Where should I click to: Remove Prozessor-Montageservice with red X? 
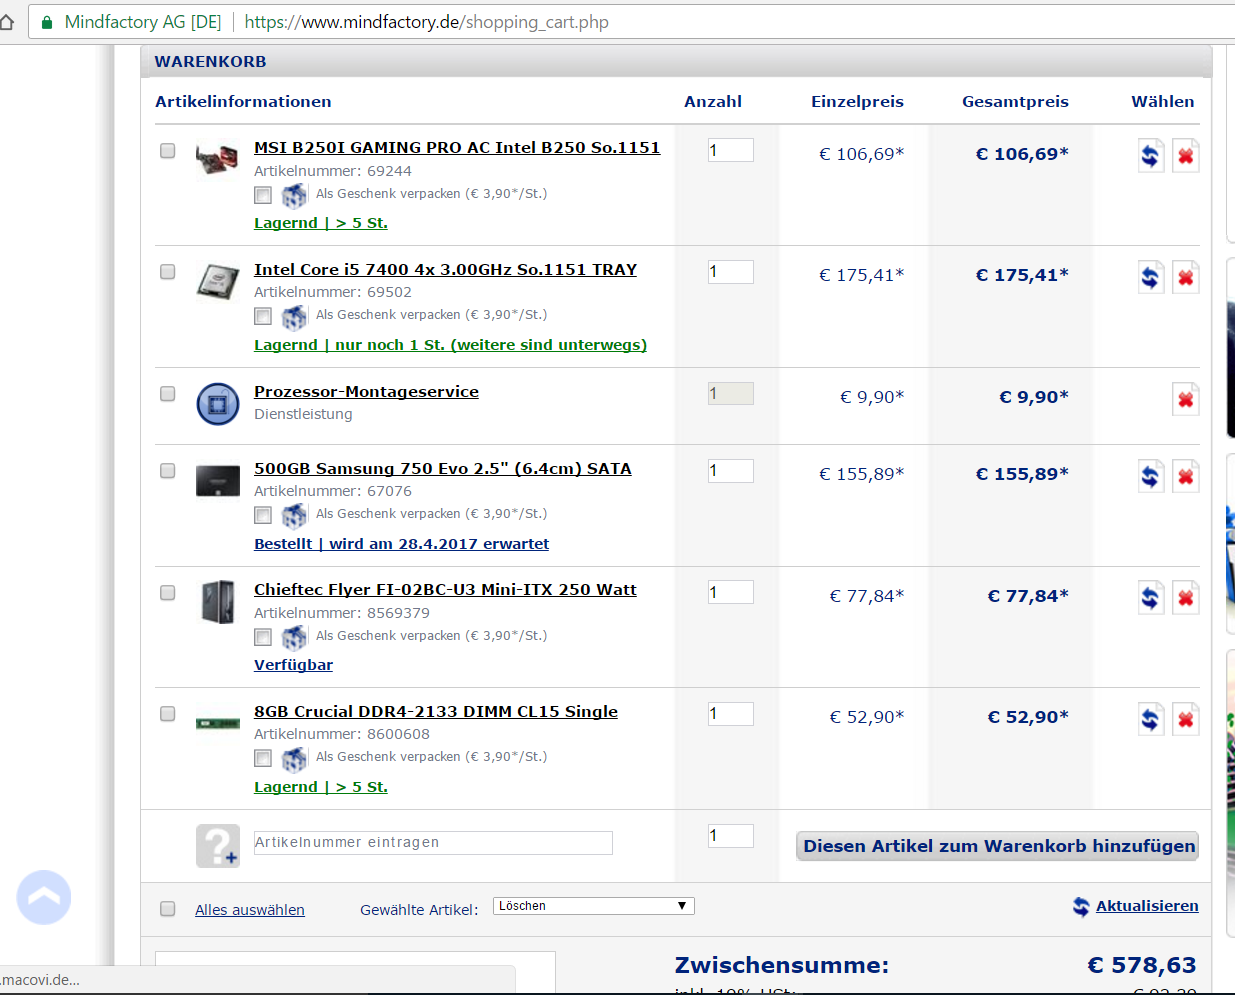click(x=1186, y=399)
